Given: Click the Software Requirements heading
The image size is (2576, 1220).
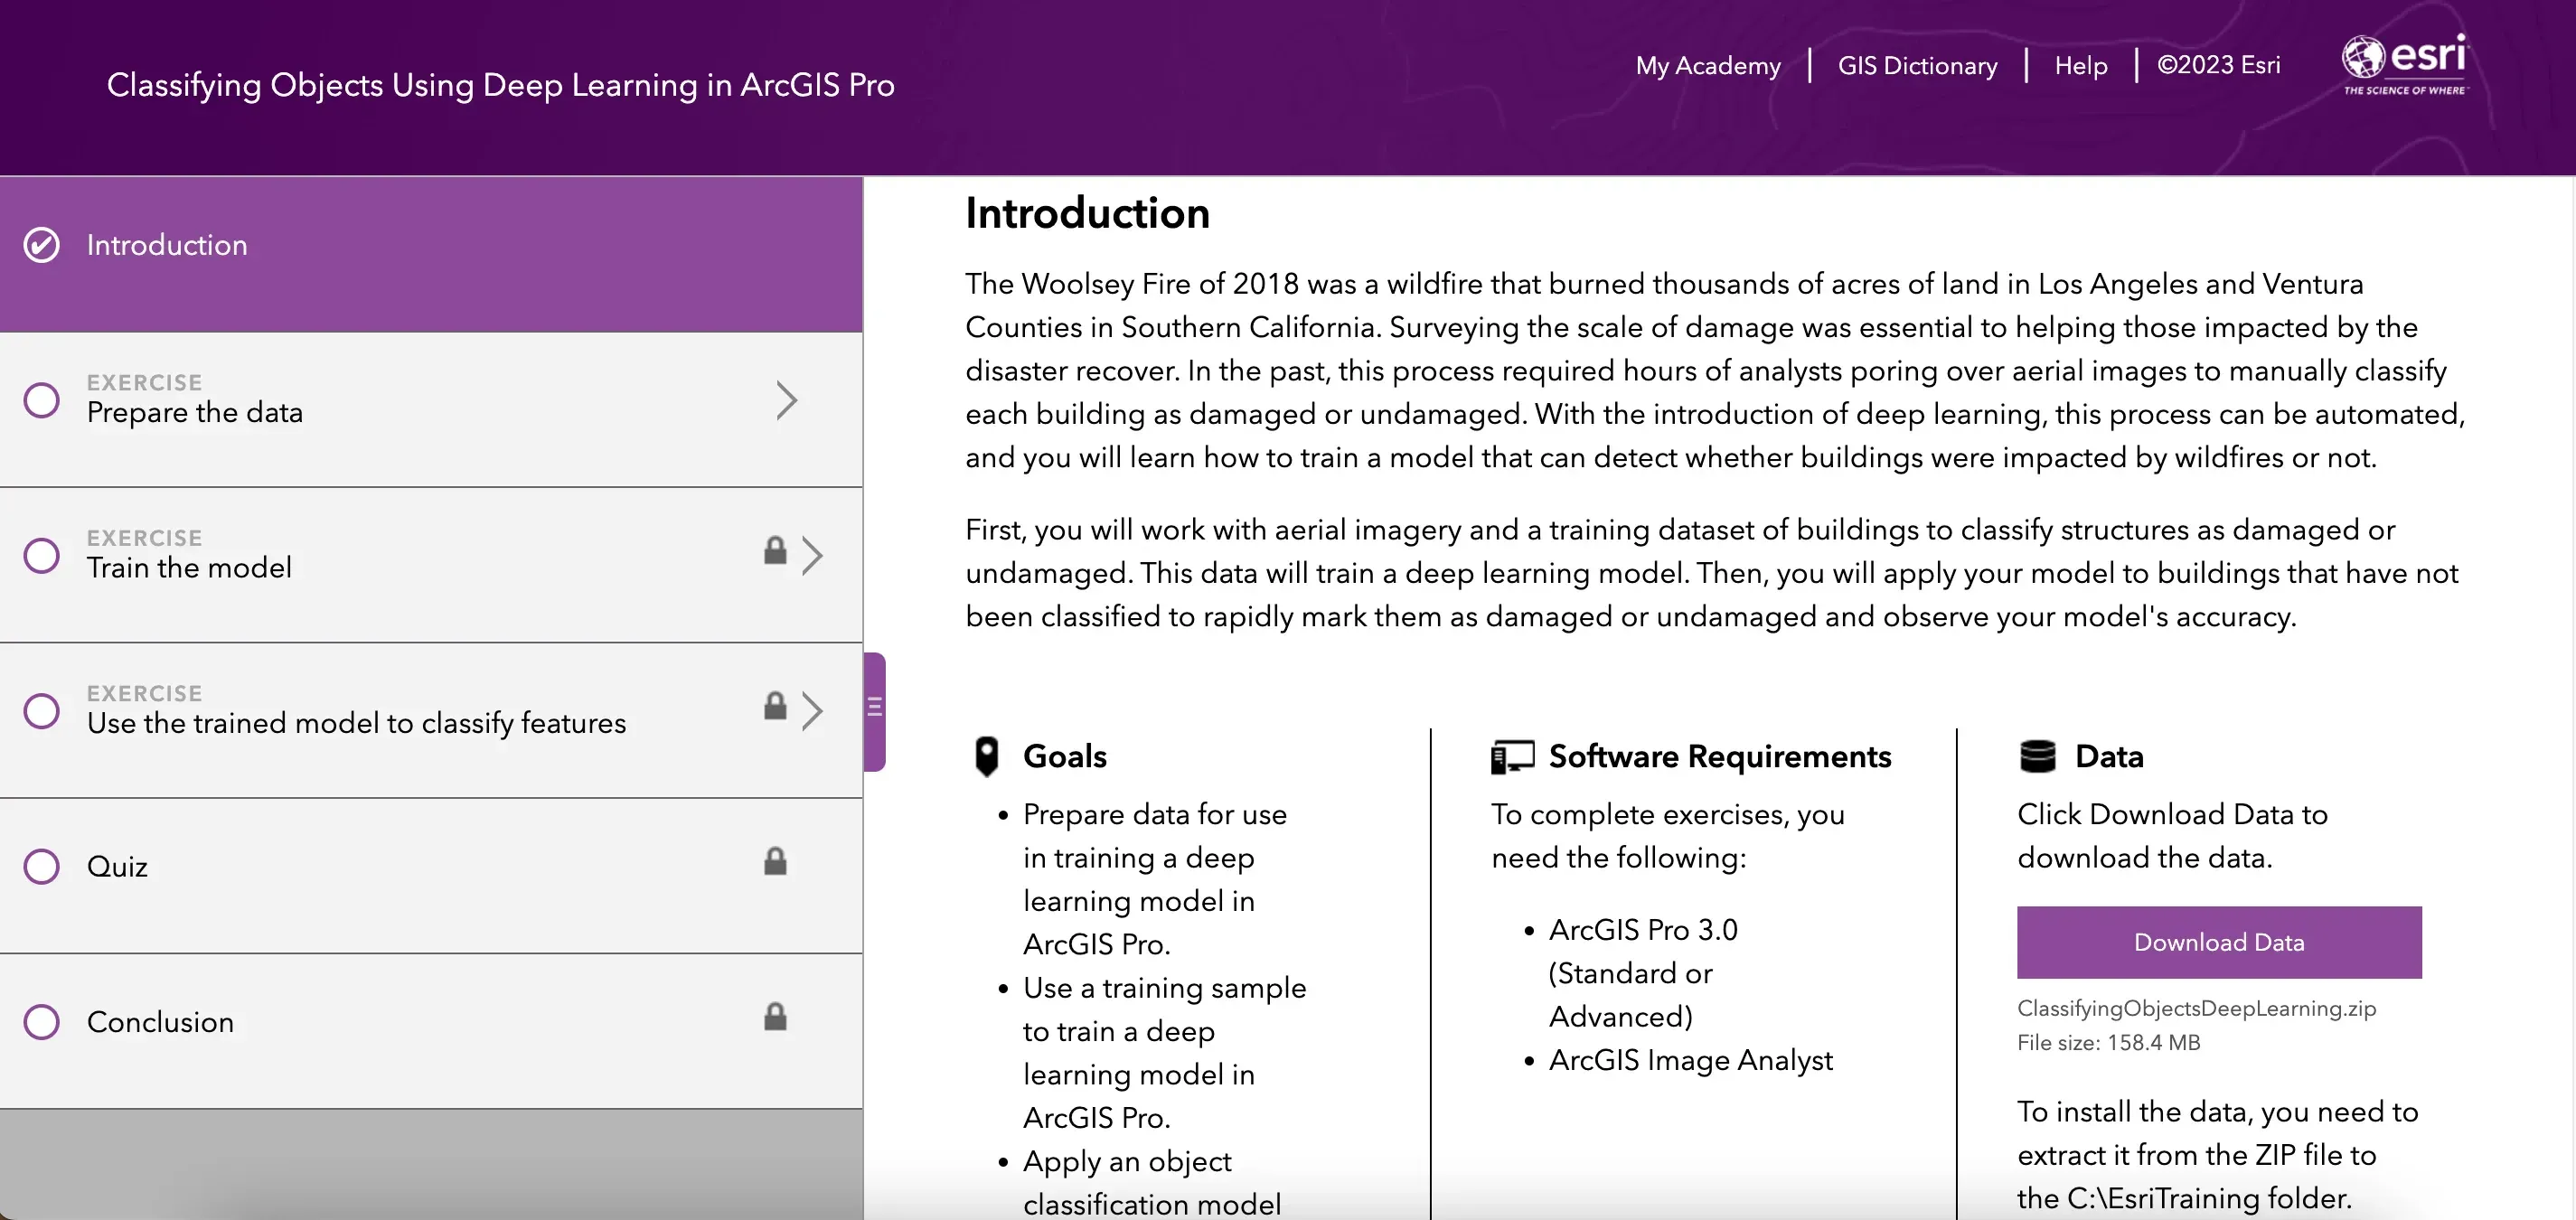Looking at the screenshot, I should [x=1719, y=756].
